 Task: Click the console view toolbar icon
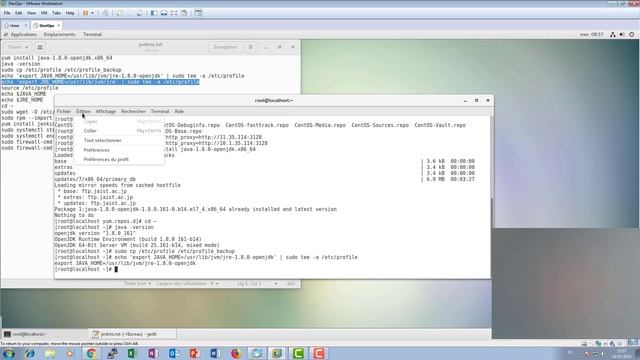click(198, 13)
